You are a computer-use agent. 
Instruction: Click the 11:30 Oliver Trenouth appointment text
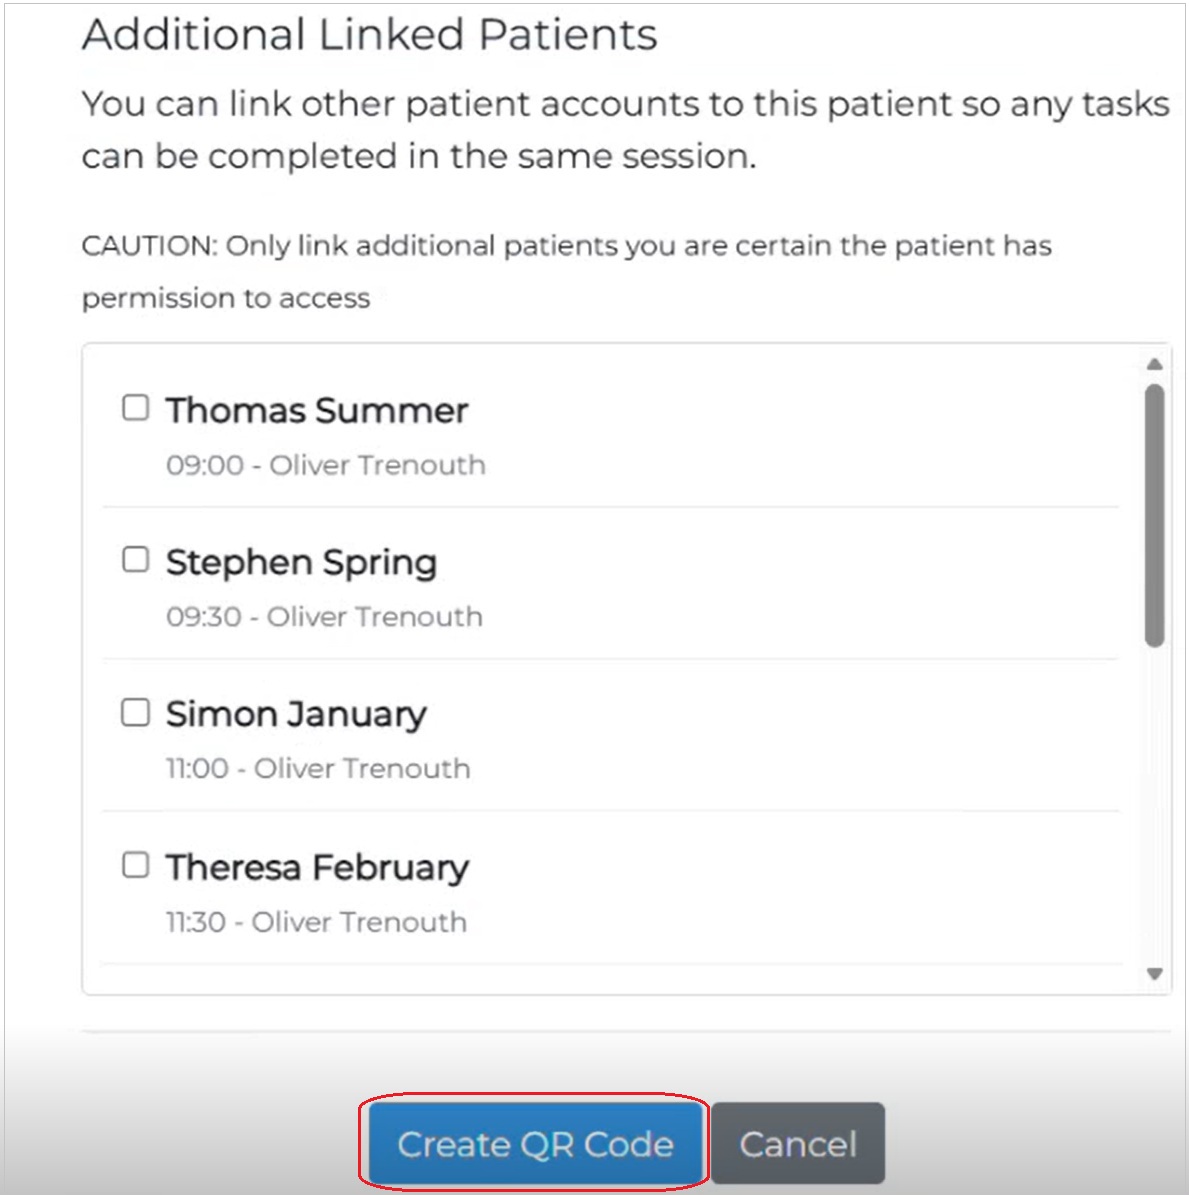(x=316, y=921)
